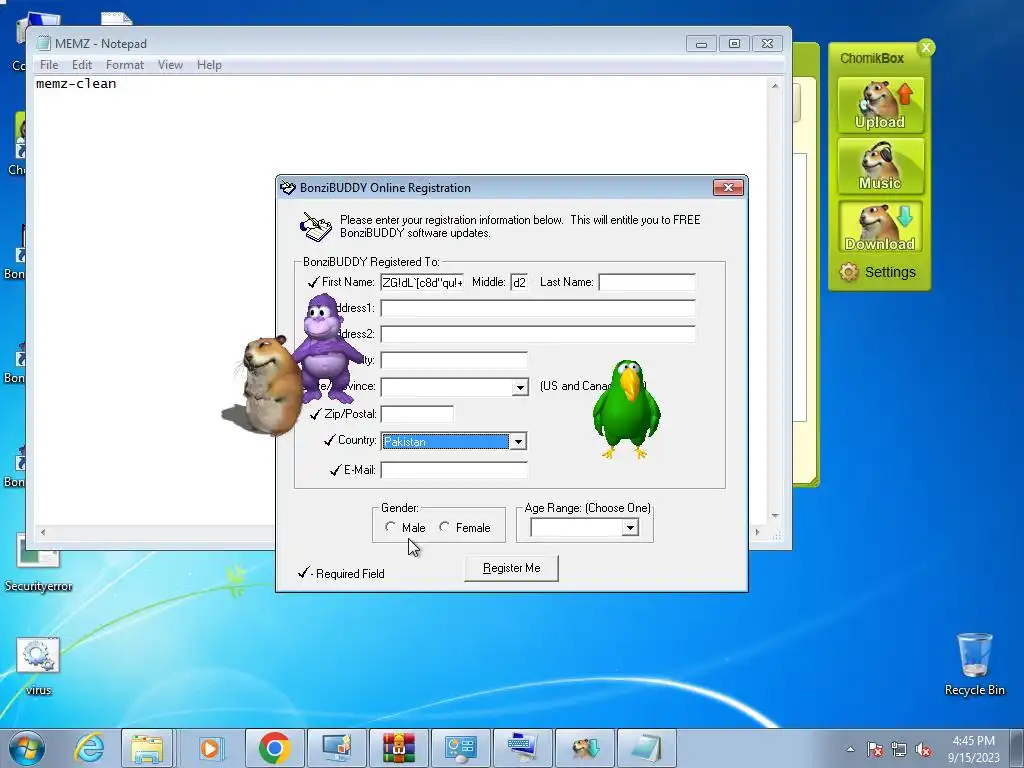Click Notepad horizontal scrollbar right arrow
Screen dimensions: 1024x768
tap(758, 532)
